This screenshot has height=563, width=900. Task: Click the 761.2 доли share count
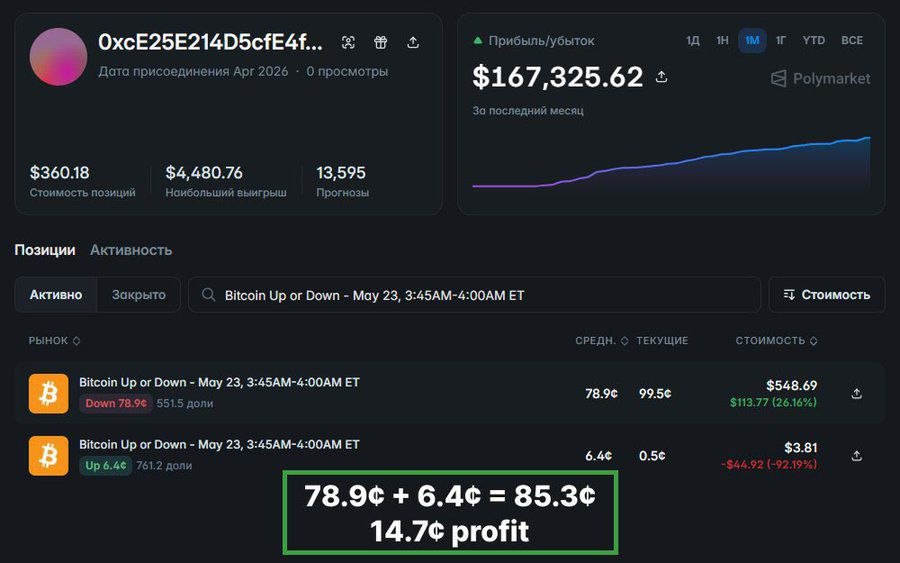(164, 465)
